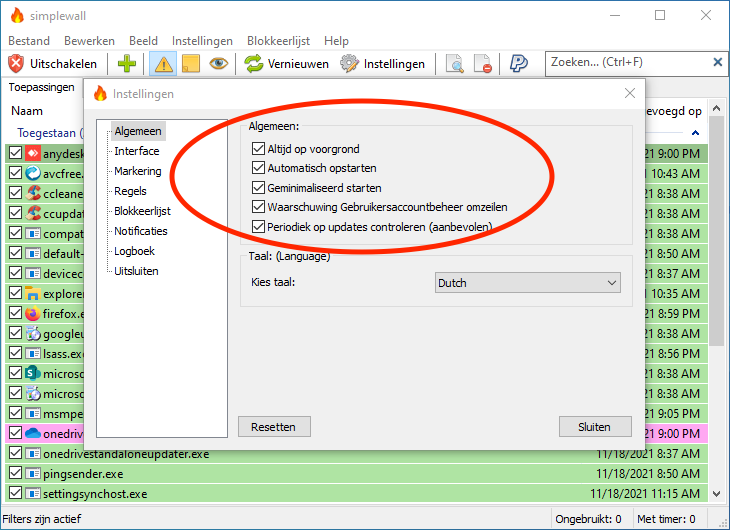Collapse the Toegestaan group arrow
This screenshot has width=730, height=530.
click(696, 132)
